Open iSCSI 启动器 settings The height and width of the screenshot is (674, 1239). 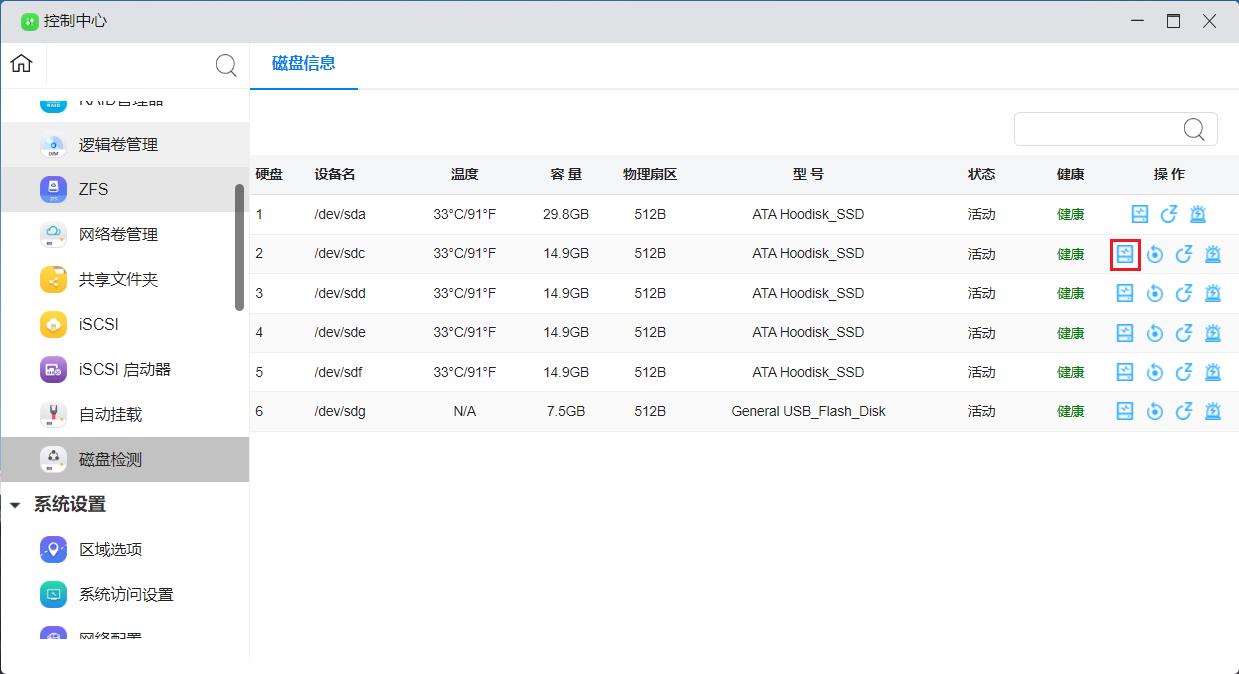pyautogui.click(x=125, y=369)
